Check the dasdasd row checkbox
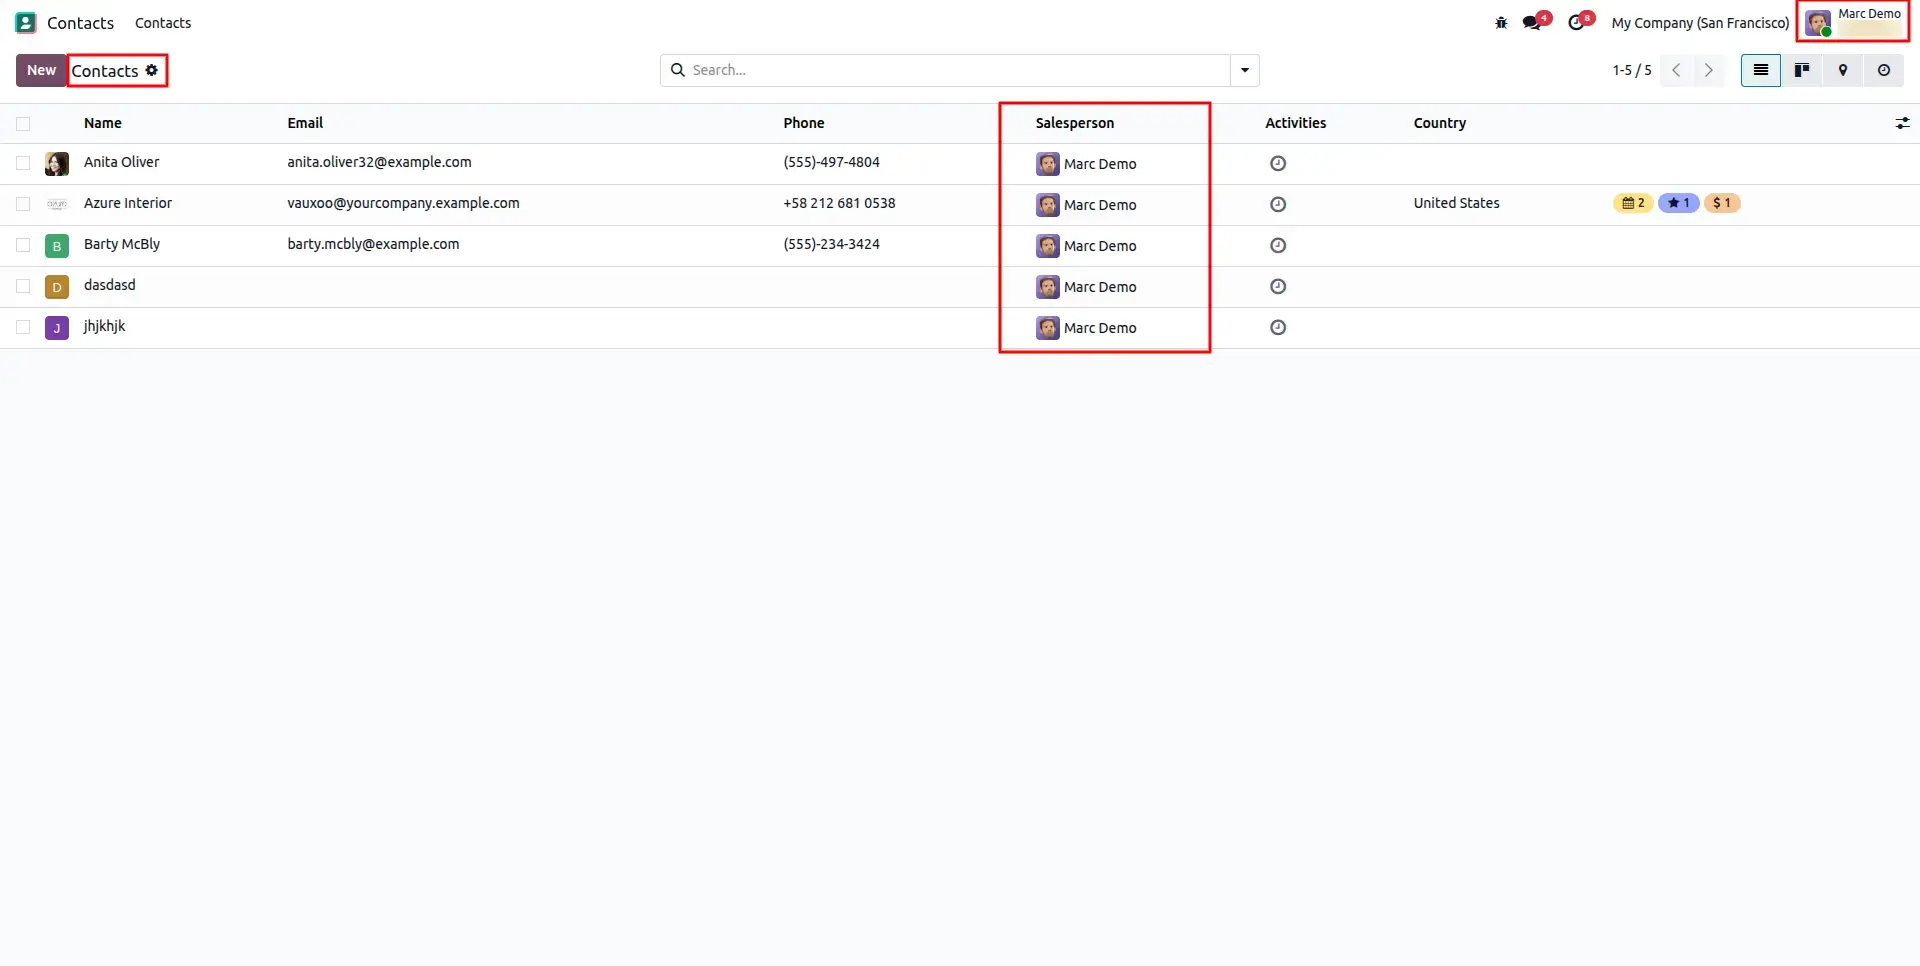The height and width of the screenshot is (966, 1920). (23, 286)
